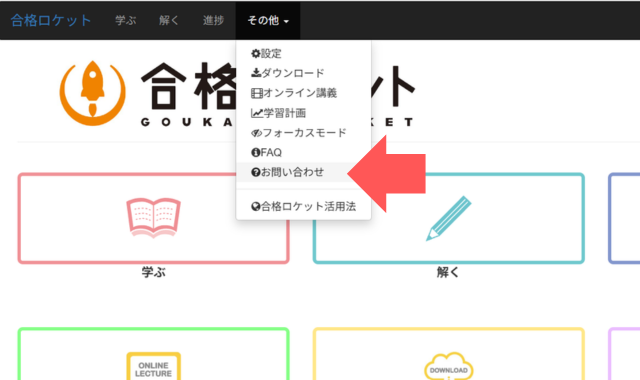Click the eye-slash icon beside フォーカスモード
This screenshot has width=640, height=380.
click(x=256, y=133)
